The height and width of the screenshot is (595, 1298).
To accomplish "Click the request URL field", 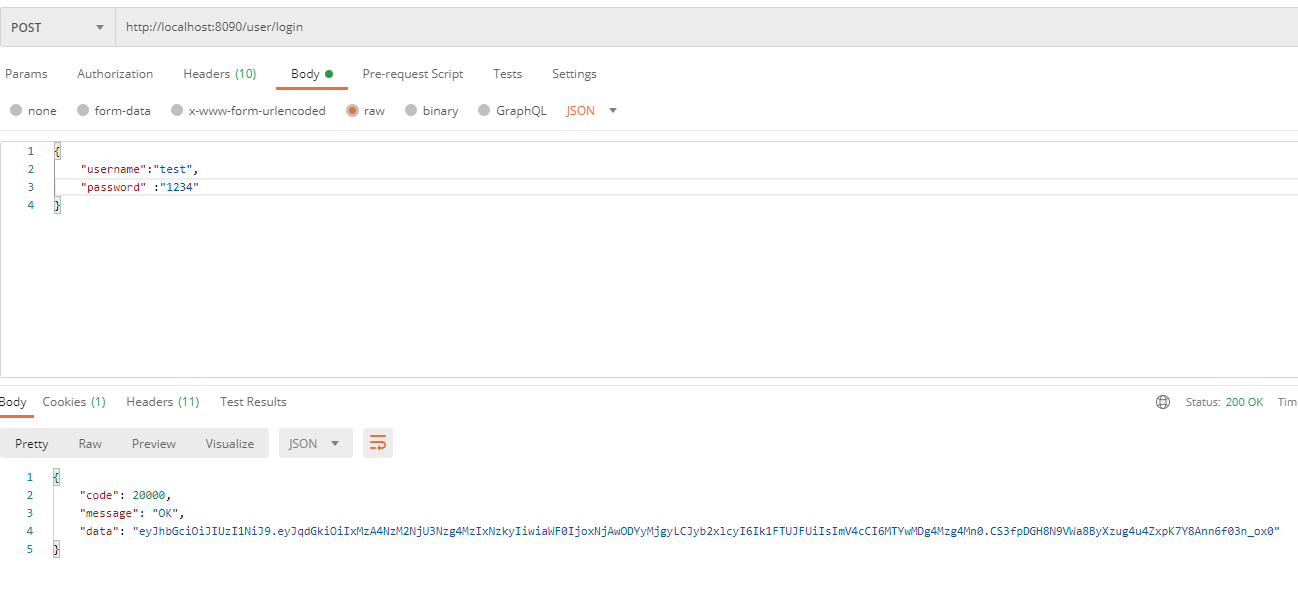I will pyautogui.click(x=707, y=28).
